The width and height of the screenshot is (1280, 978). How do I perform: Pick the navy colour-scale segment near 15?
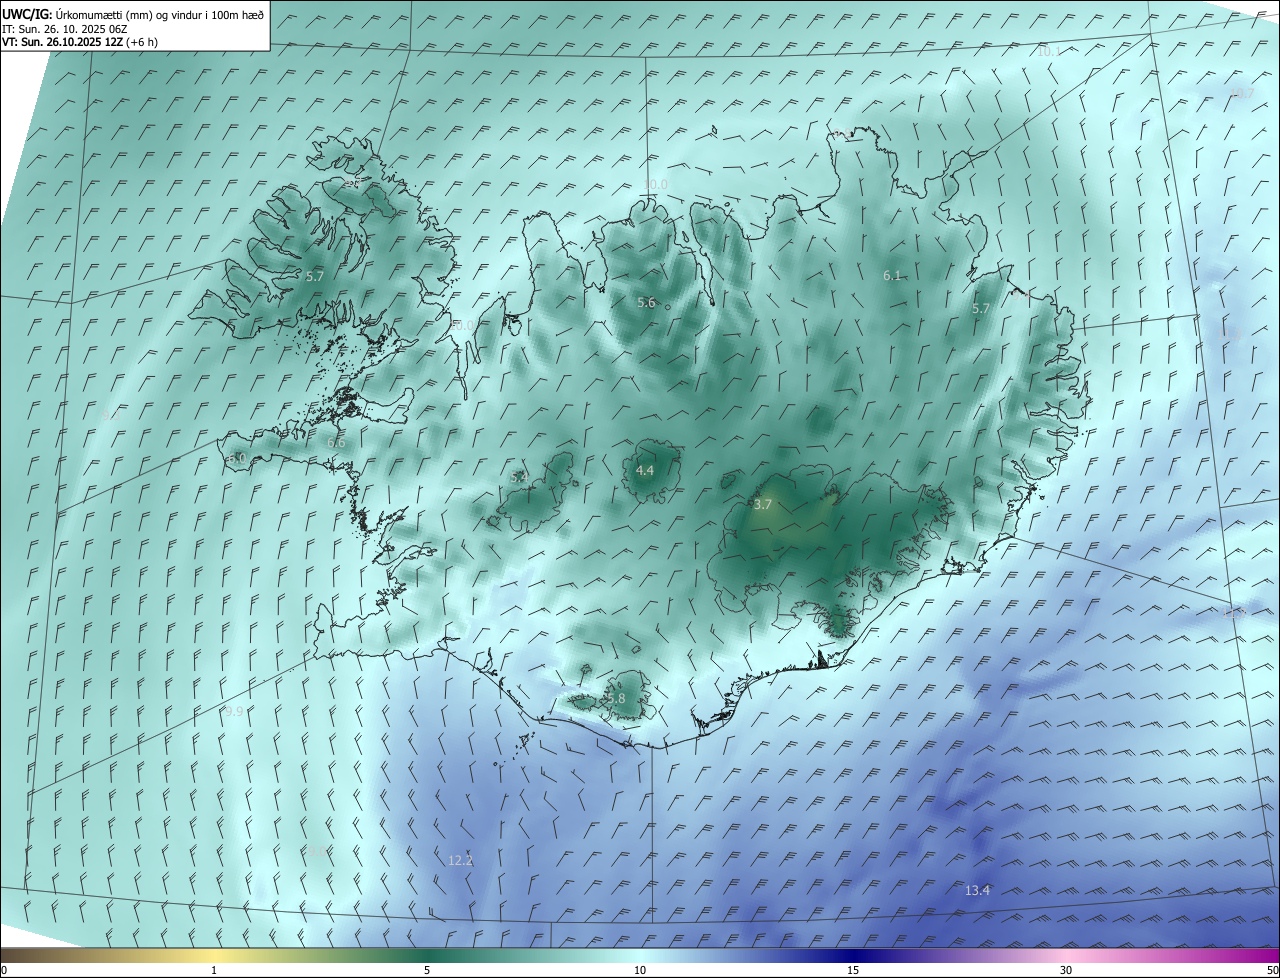point(853,955)
